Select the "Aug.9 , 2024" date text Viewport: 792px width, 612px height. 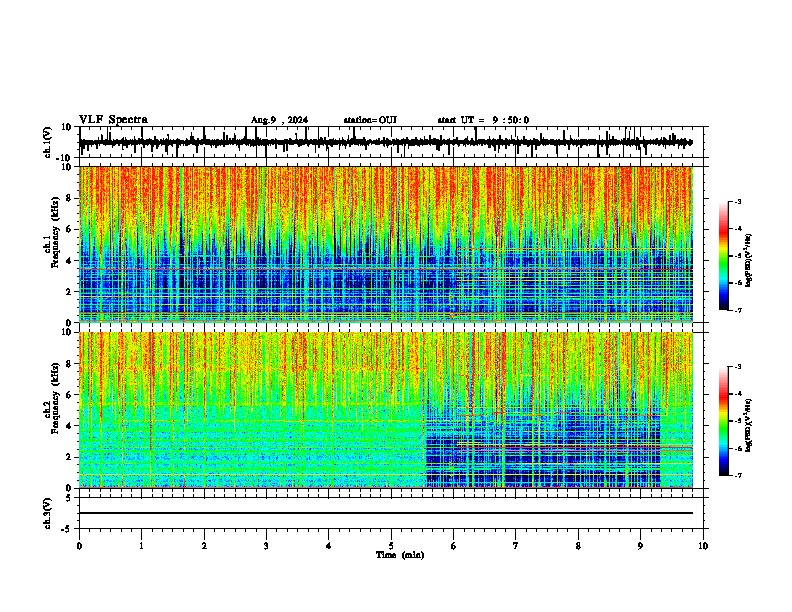[279, 120]
